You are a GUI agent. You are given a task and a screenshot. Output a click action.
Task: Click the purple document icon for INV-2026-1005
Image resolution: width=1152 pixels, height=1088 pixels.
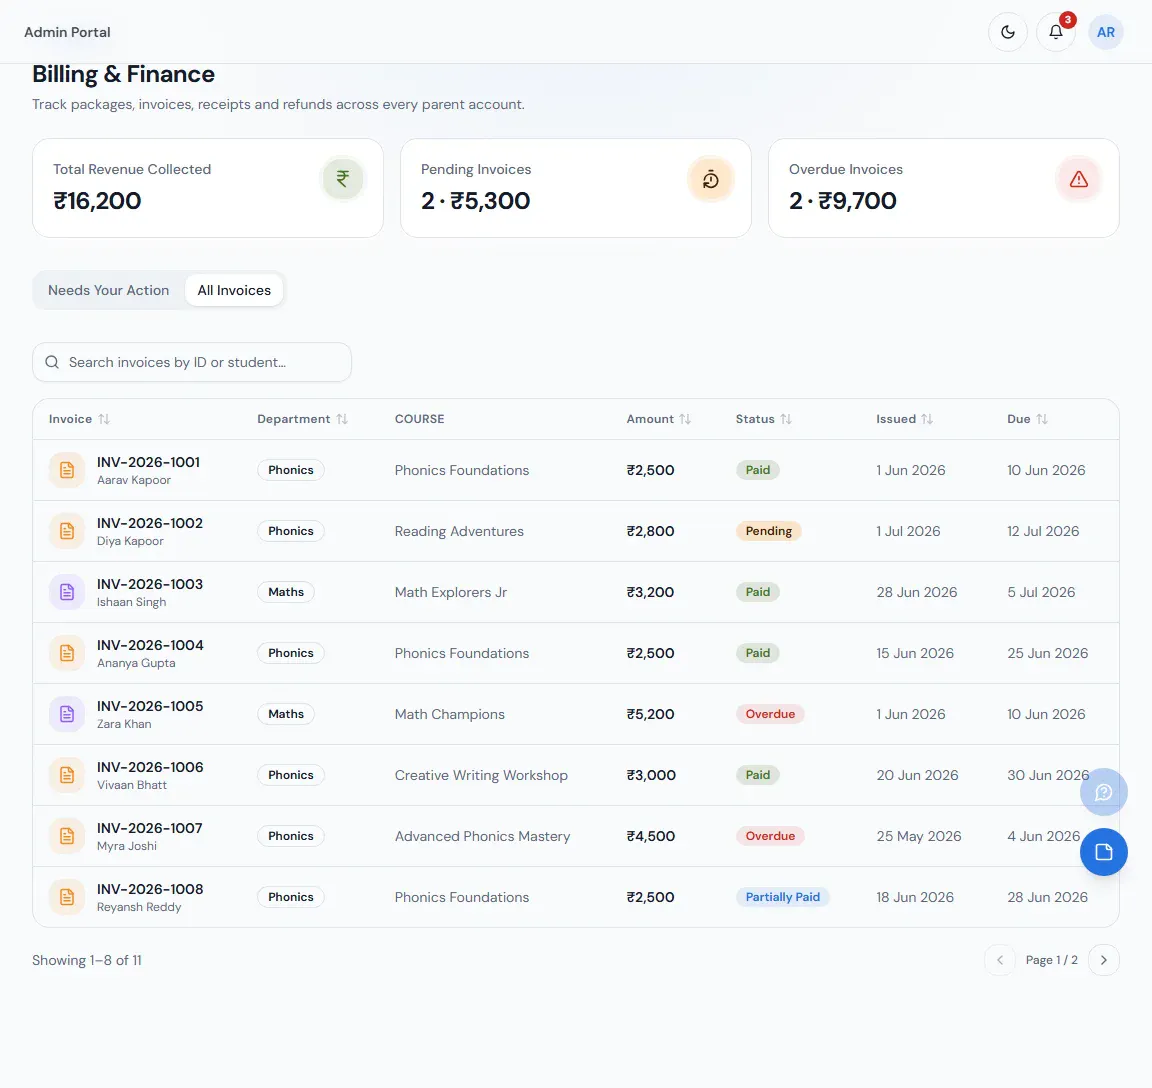(67, 714)
